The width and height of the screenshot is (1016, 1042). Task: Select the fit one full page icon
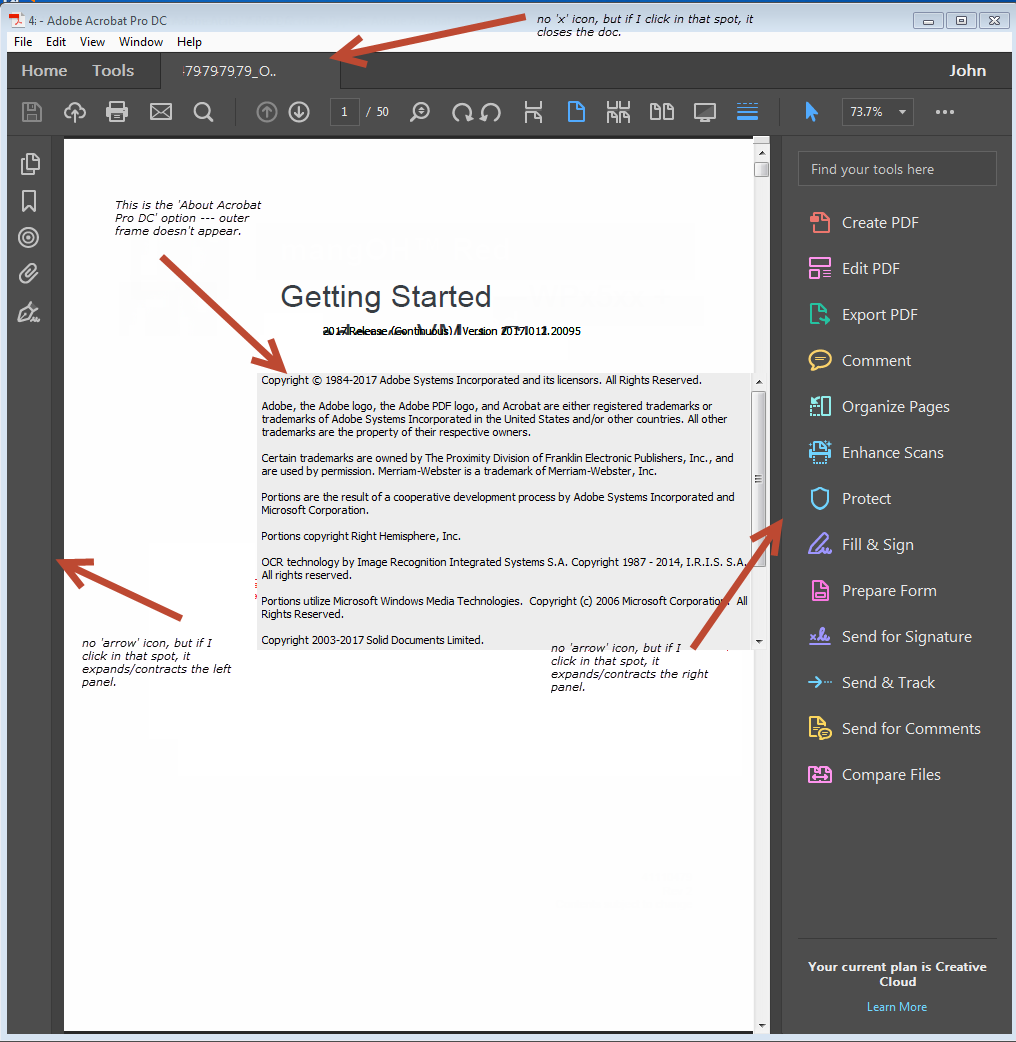pyautogui.click(x=576, y=112)
